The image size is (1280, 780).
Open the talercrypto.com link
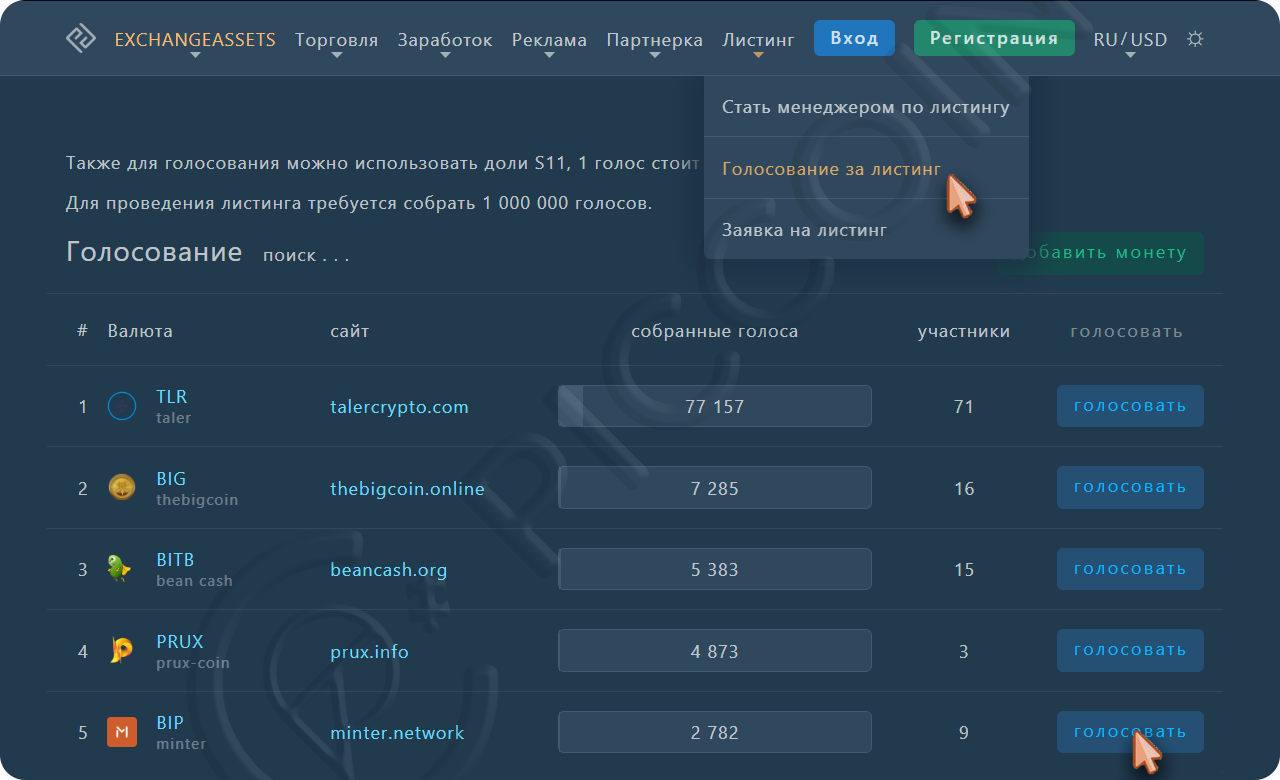click(x=399, y=407)
